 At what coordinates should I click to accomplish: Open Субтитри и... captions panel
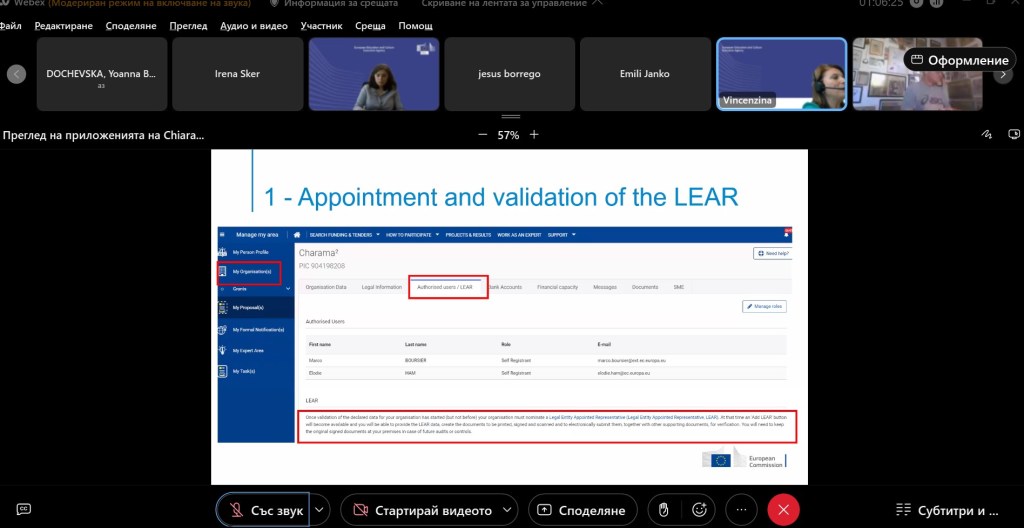pyautogui.click(x=947, y=510)
